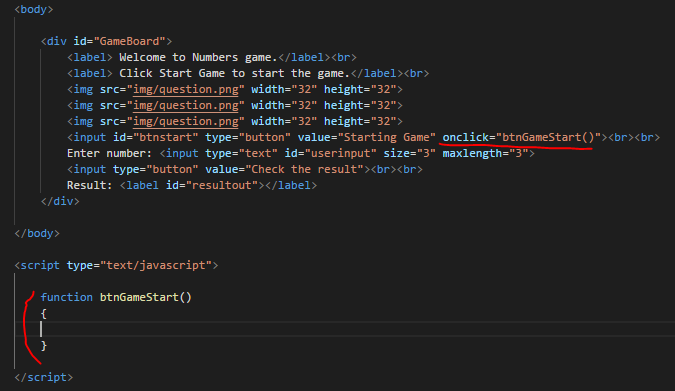Click width="32" on the first img line
Viewport: 675px width, 391px height.
click(x=284, y=90)
